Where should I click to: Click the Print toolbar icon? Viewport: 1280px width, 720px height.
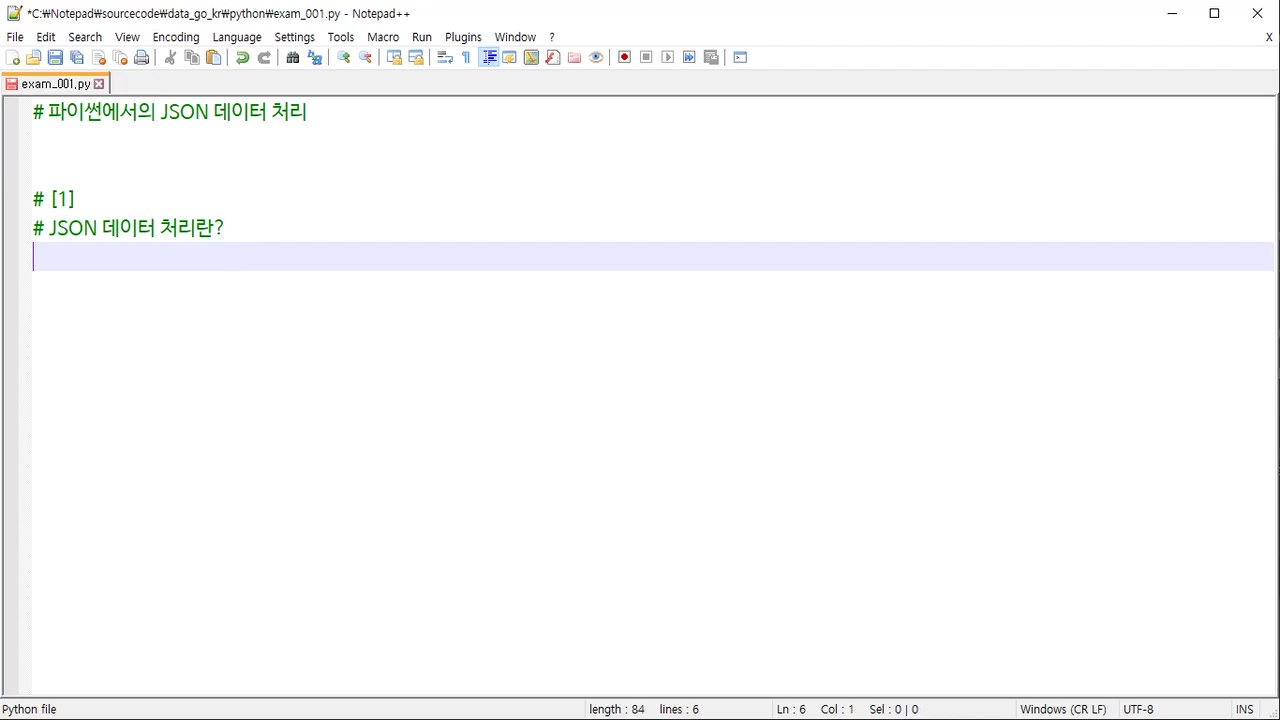pos(142,58)
